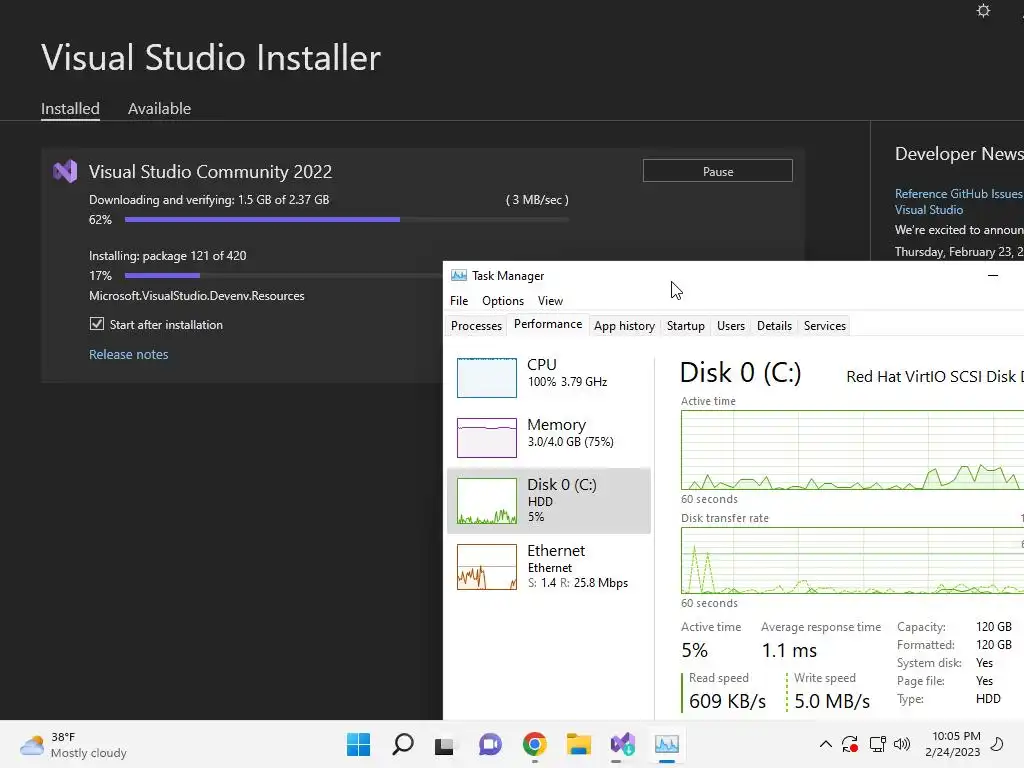This screenshot has height=768, width=1024.
Task: Click the taskbar Search magnifier icon
Action: pyautogui.click(x=402, y=744)
